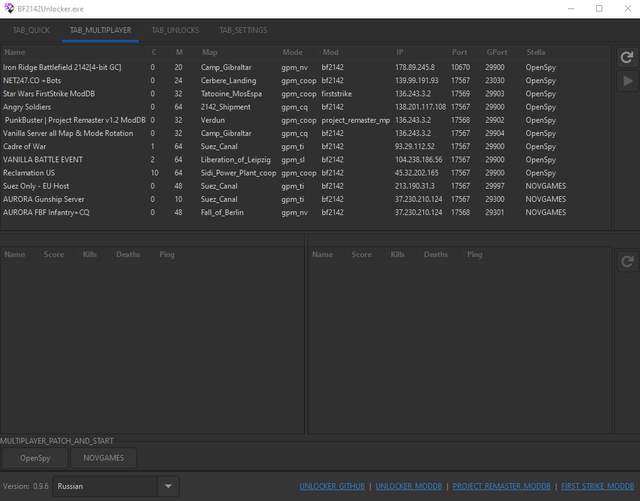Refresh the server list

point(627,58)
